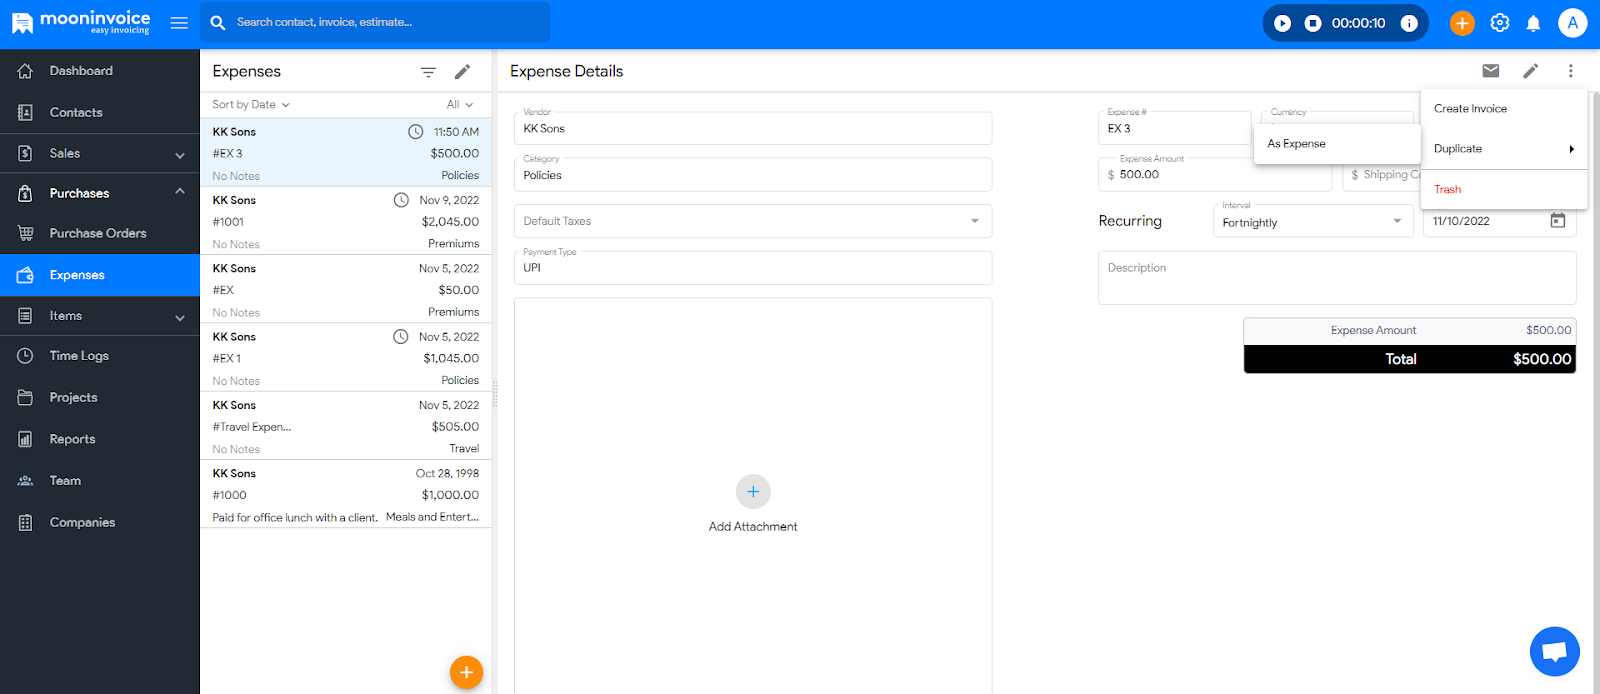This screenshot has width=1600, height=694.
Task: Open the live chat bubble
Action: (x=1554, y=651)
